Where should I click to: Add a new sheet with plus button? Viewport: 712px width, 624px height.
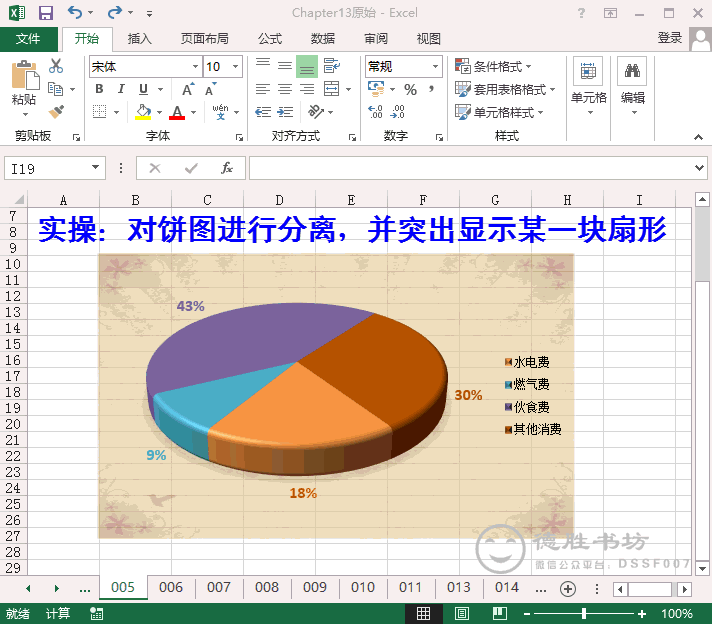568,589
